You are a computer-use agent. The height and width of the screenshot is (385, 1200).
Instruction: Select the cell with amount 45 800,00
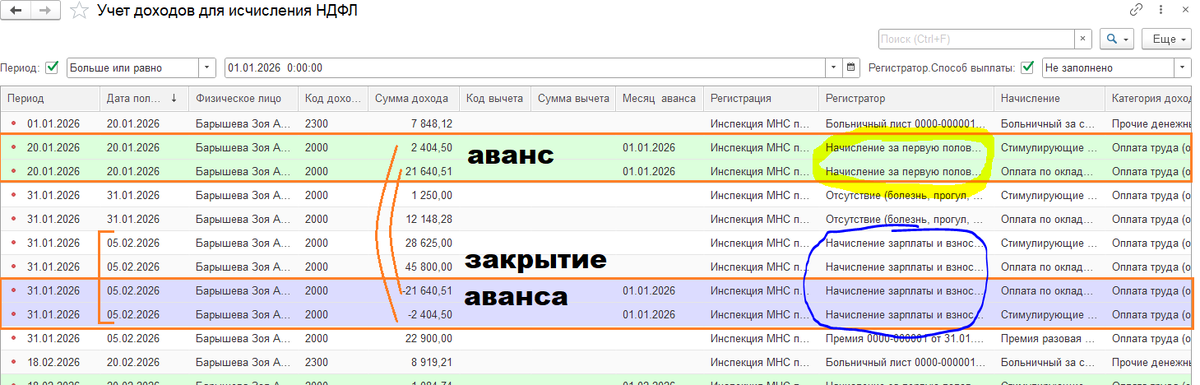click(x=413, y=267)
